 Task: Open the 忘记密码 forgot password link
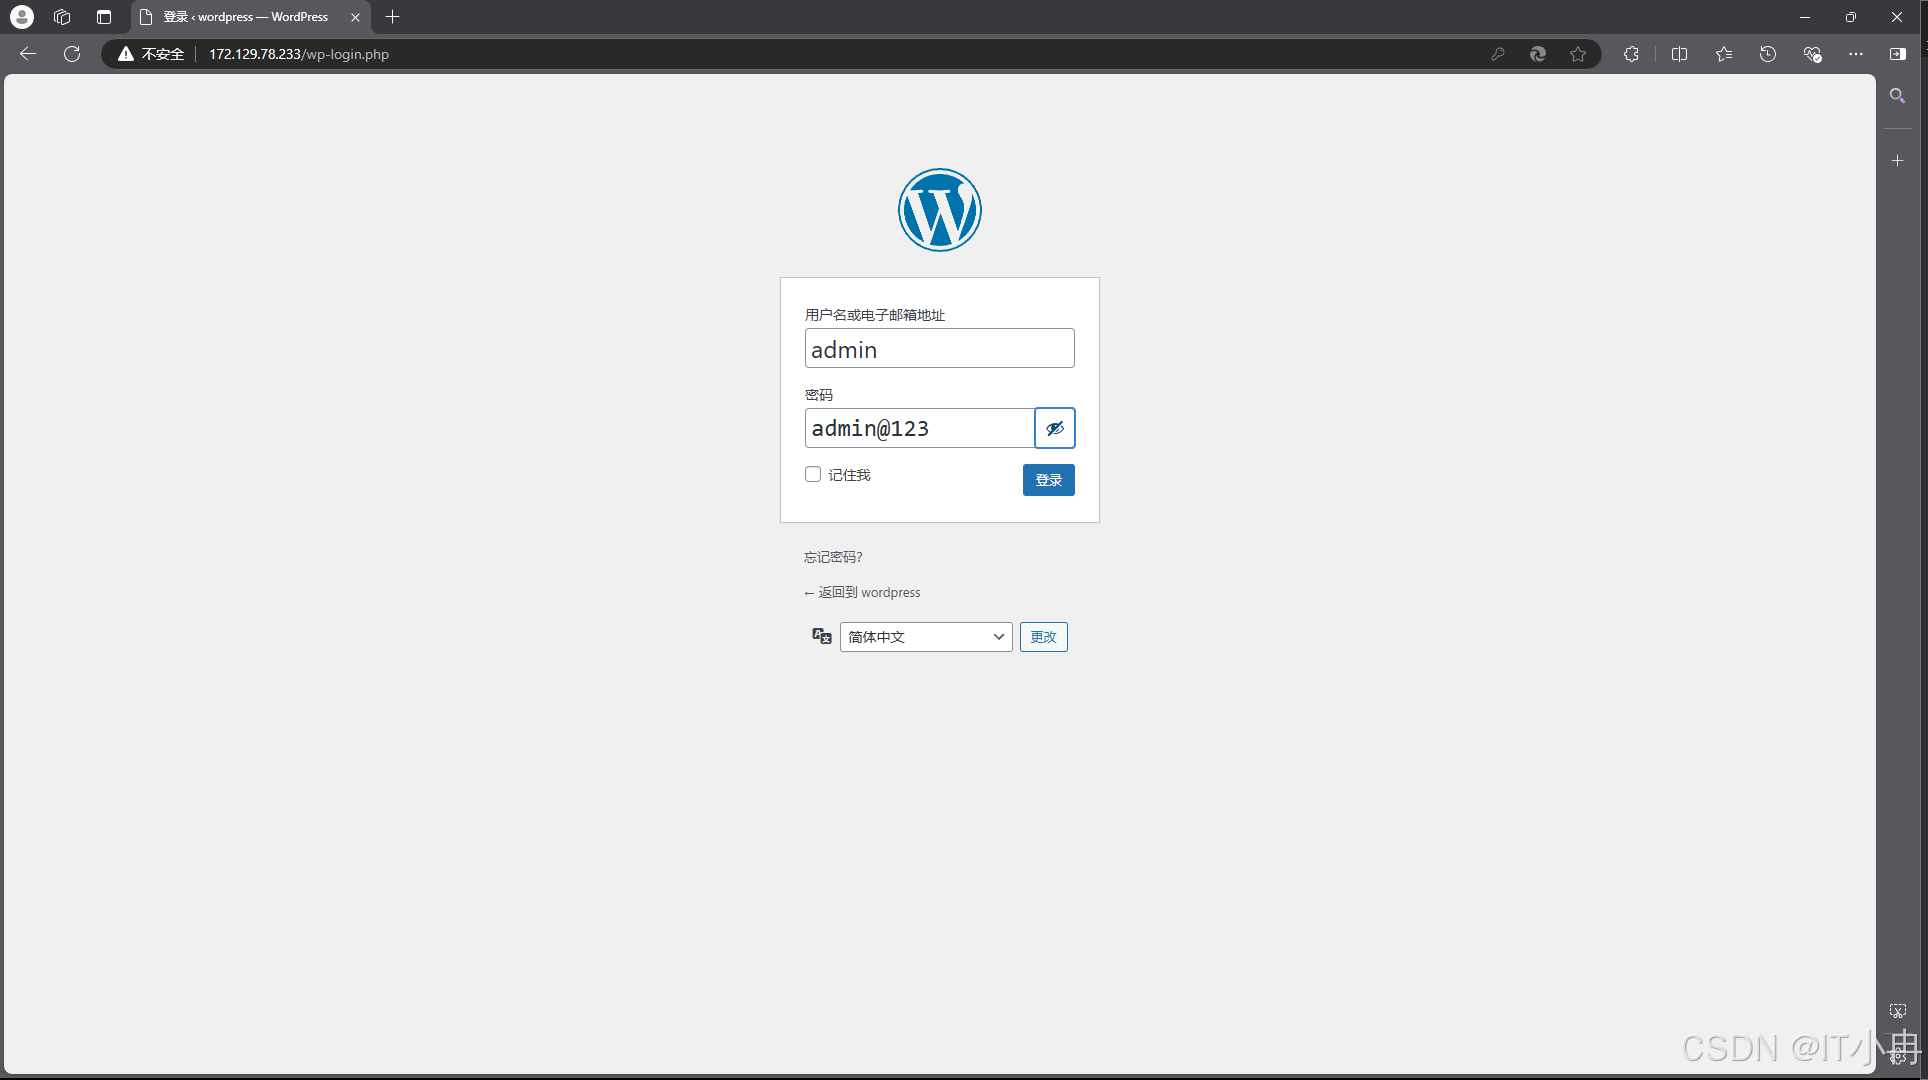[832, 556]
